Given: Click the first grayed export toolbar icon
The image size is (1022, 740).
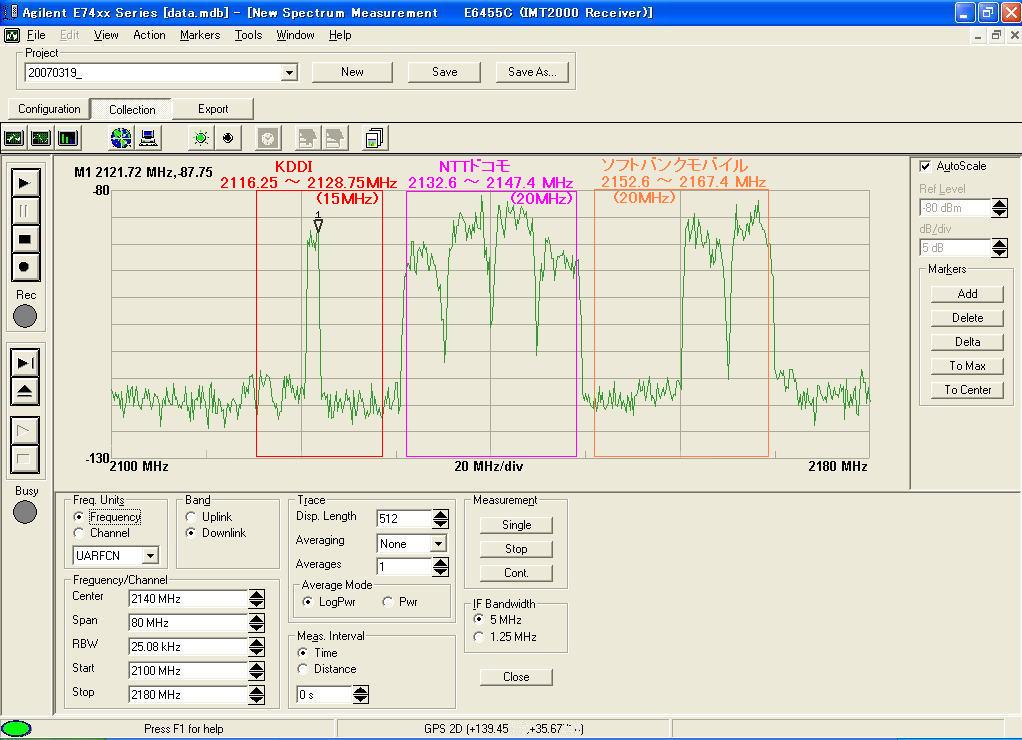Looking at the screenshot, I should click(307, 138).
